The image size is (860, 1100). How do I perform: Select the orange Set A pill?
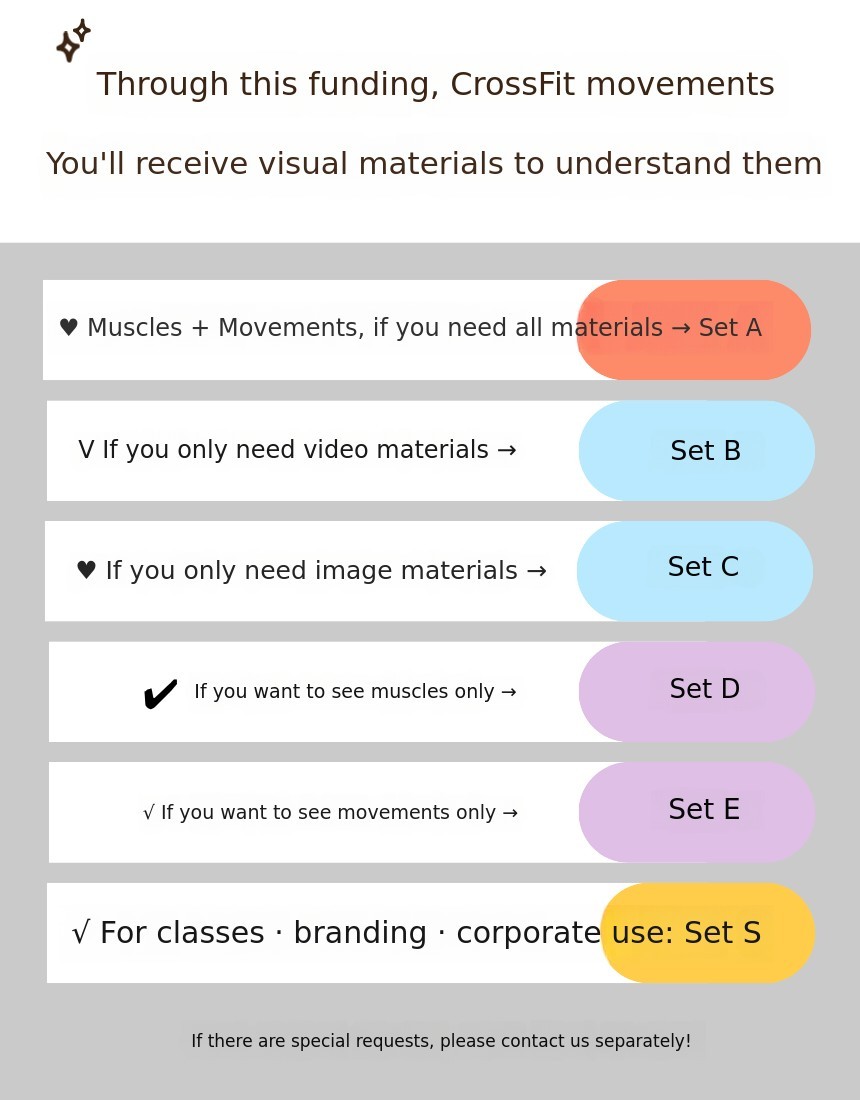point(694,329)
